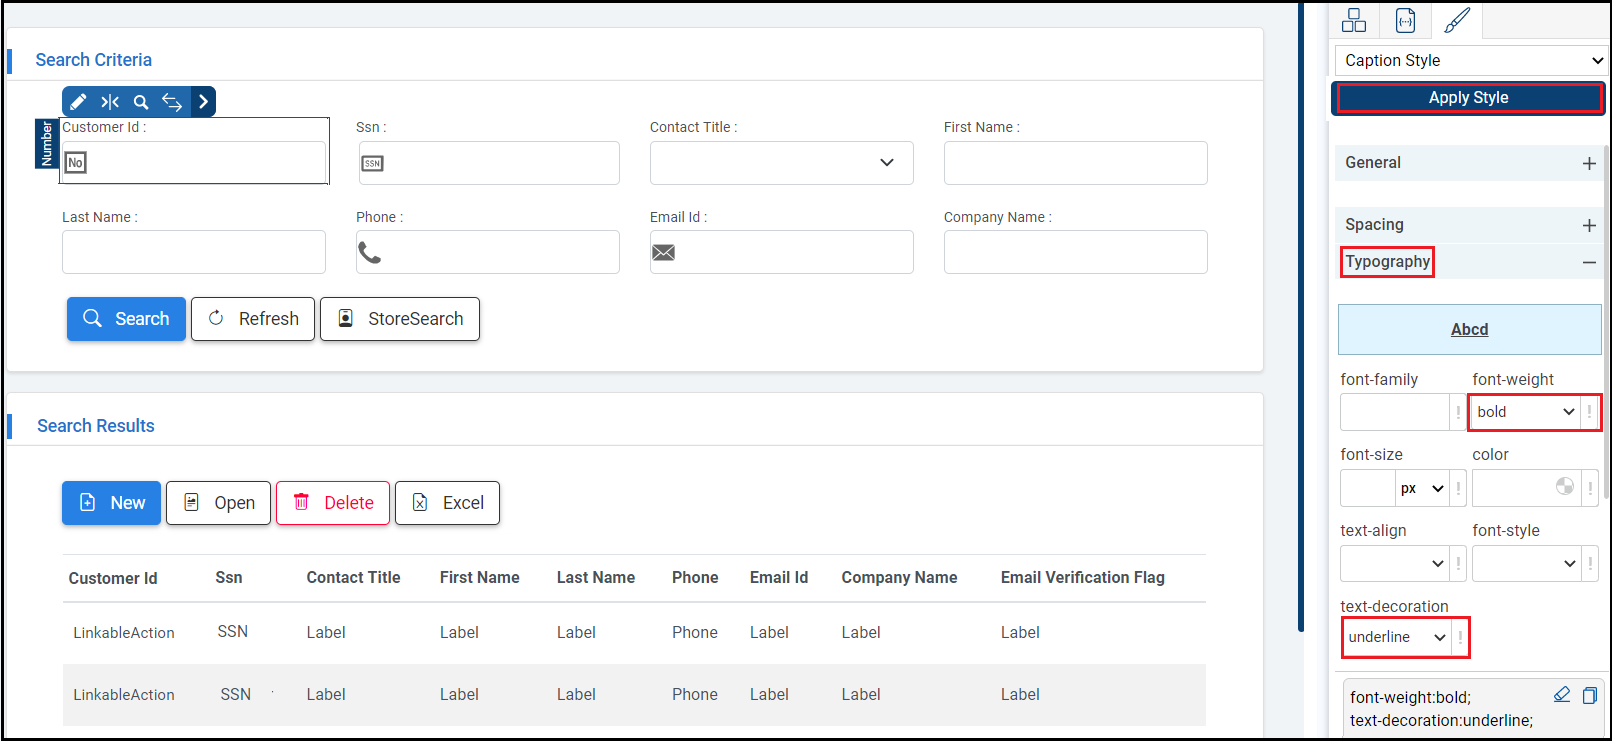Switch to the code file tab
Viewport: 1612px width, 741px height.
pyautogui.click(x=1405, y=20)
